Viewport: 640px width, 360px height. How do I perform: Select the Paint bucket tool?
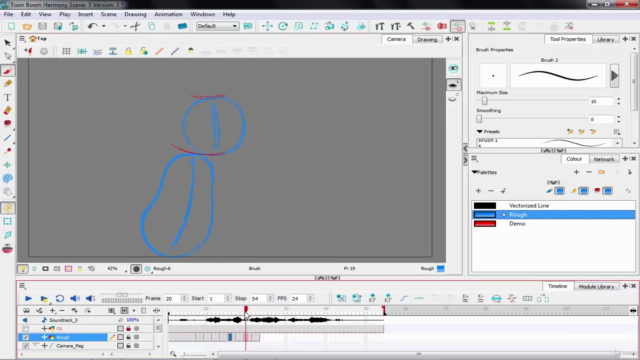8,124
